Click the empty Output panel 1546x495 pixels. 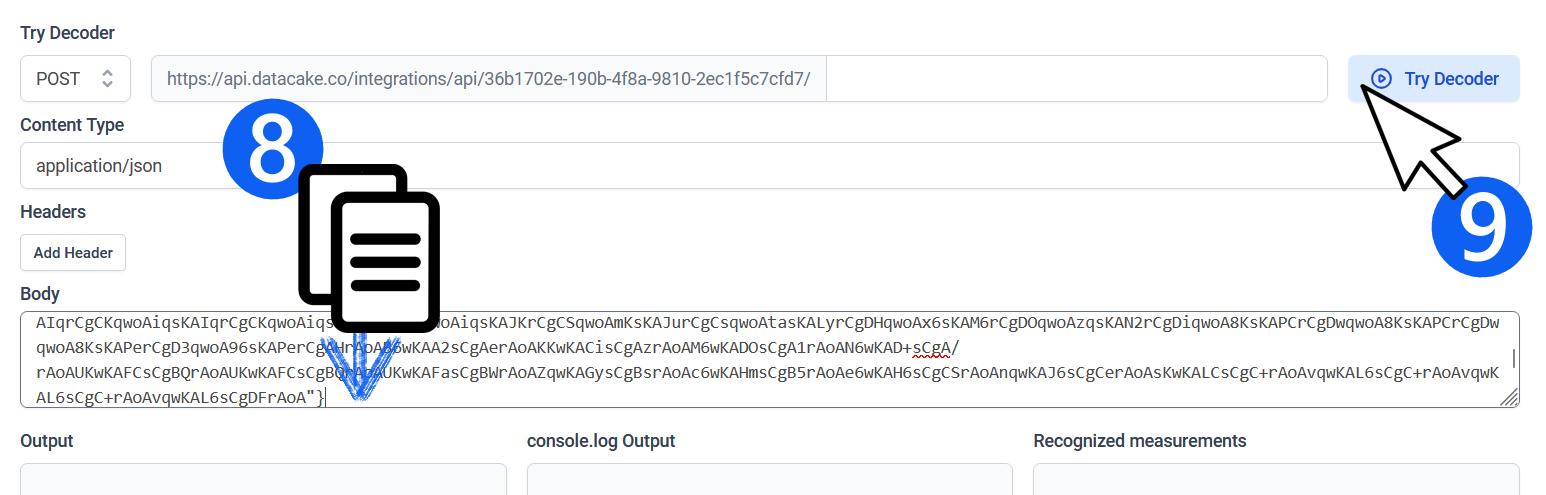tap(263, 479)
